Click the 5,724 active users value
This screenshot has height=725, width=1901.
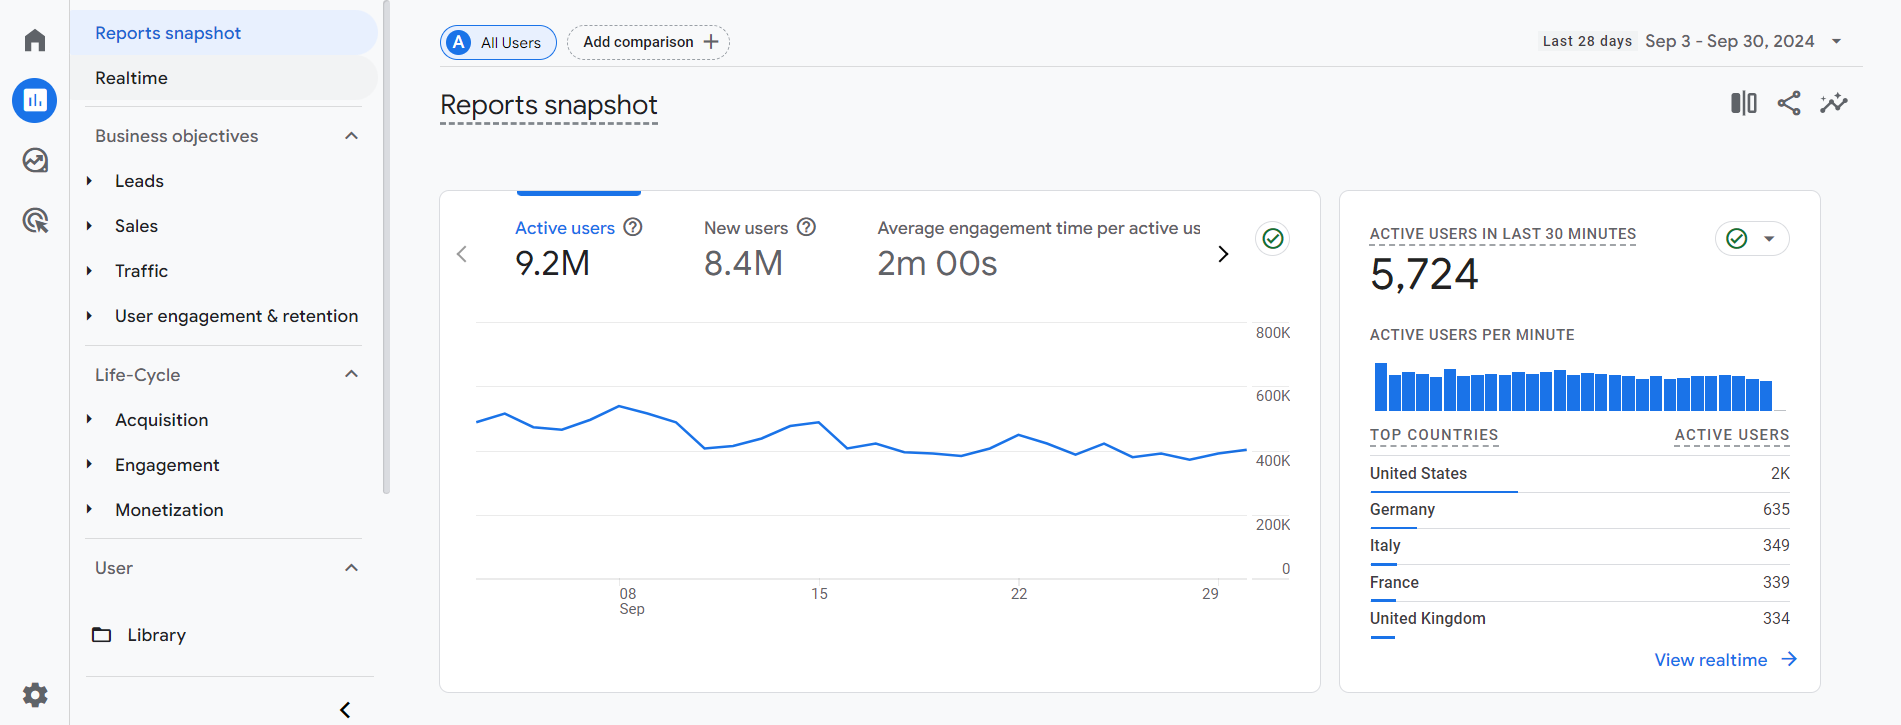pos(1424,274)
